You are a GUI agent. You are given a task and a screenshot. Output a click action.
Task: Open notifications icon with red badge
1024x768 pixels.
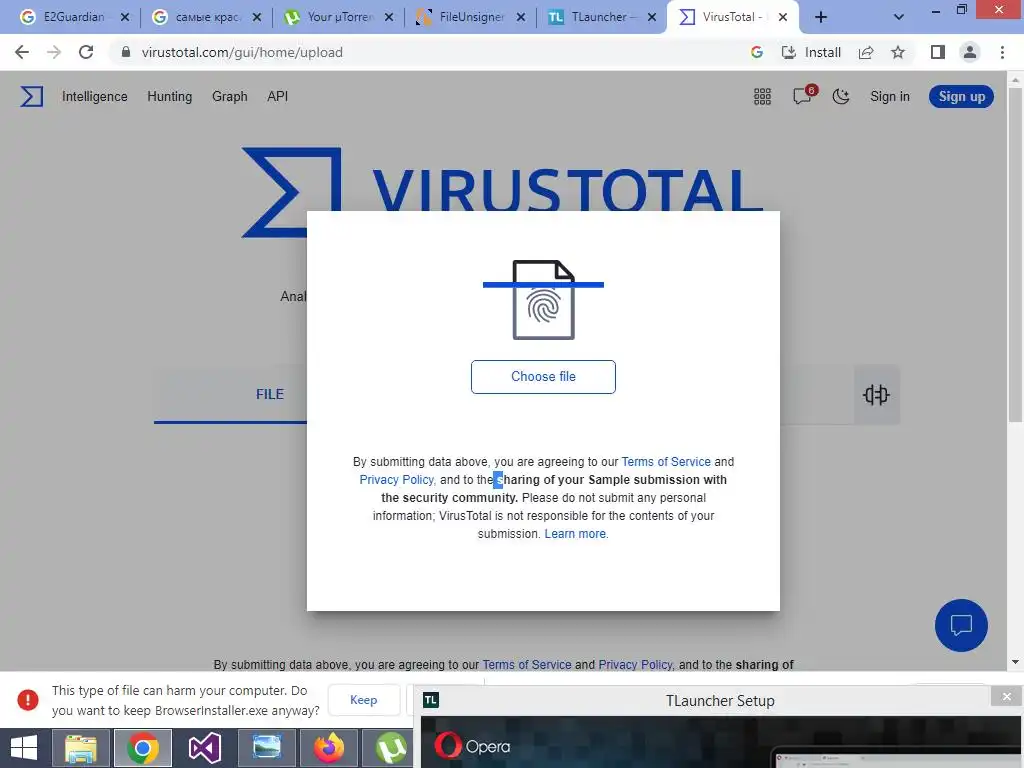pos(803,96)
